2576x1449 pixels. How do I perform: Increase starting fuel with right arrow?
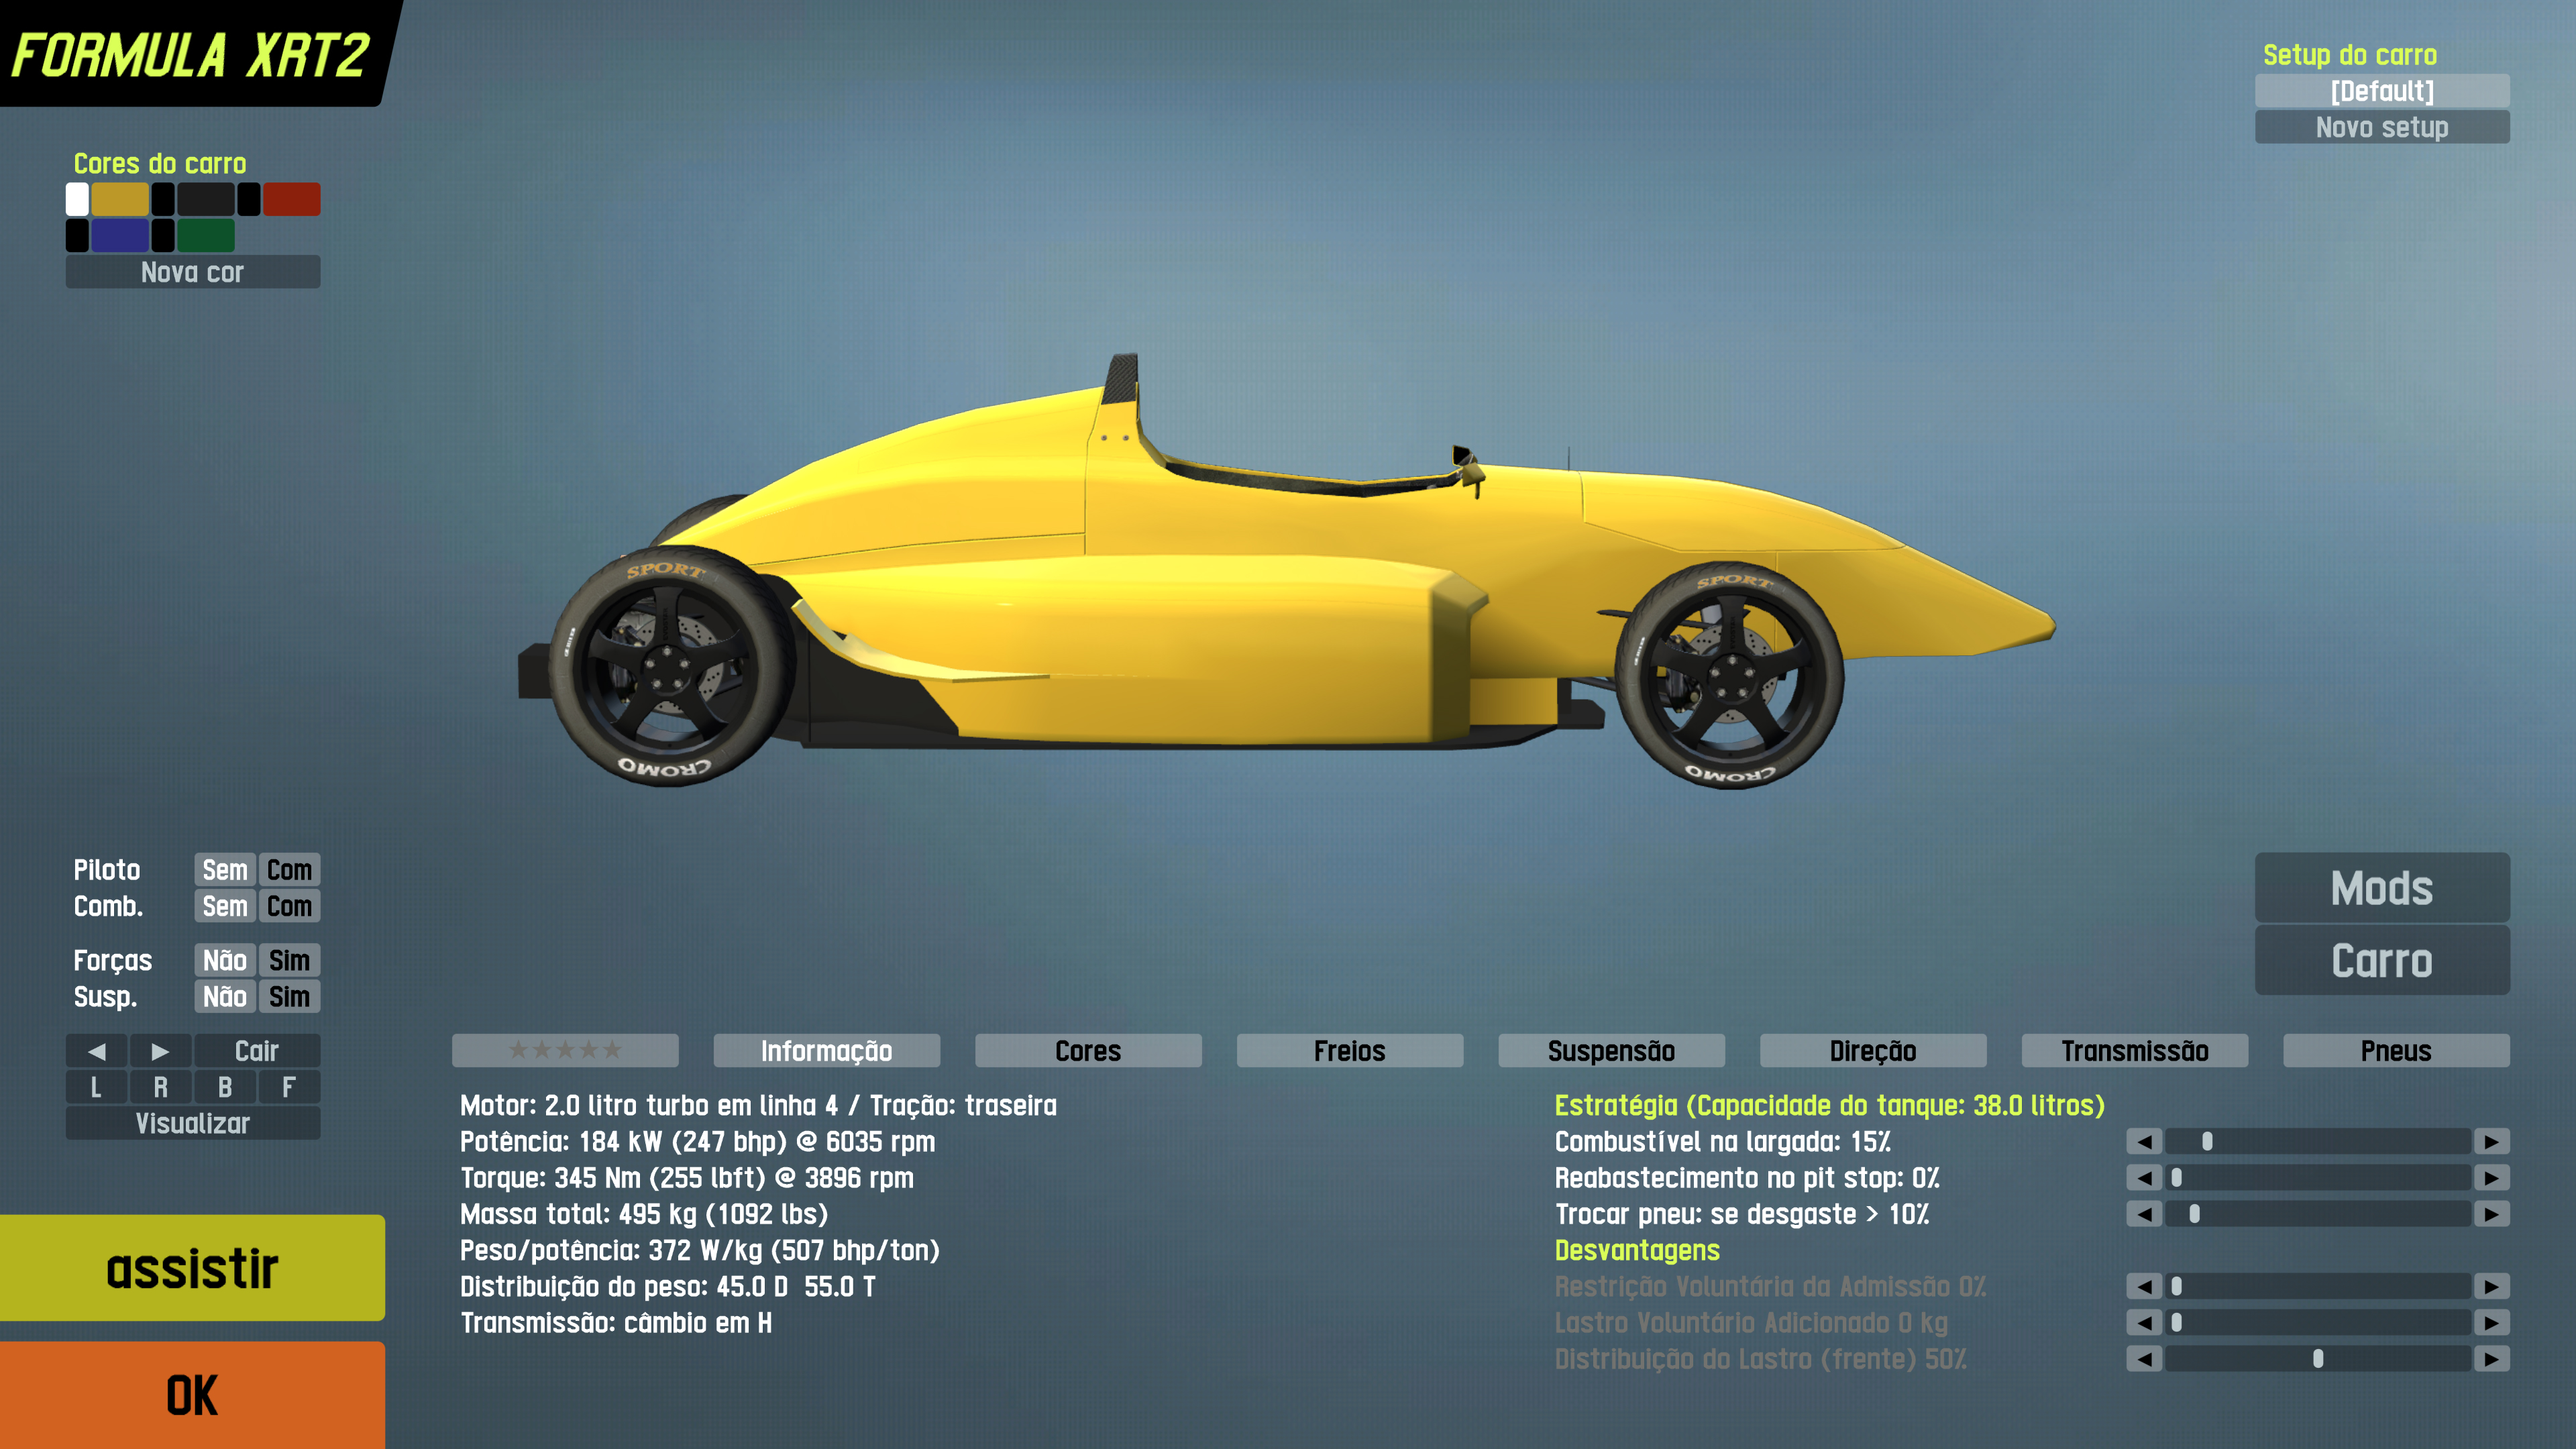[2491, 1141]
